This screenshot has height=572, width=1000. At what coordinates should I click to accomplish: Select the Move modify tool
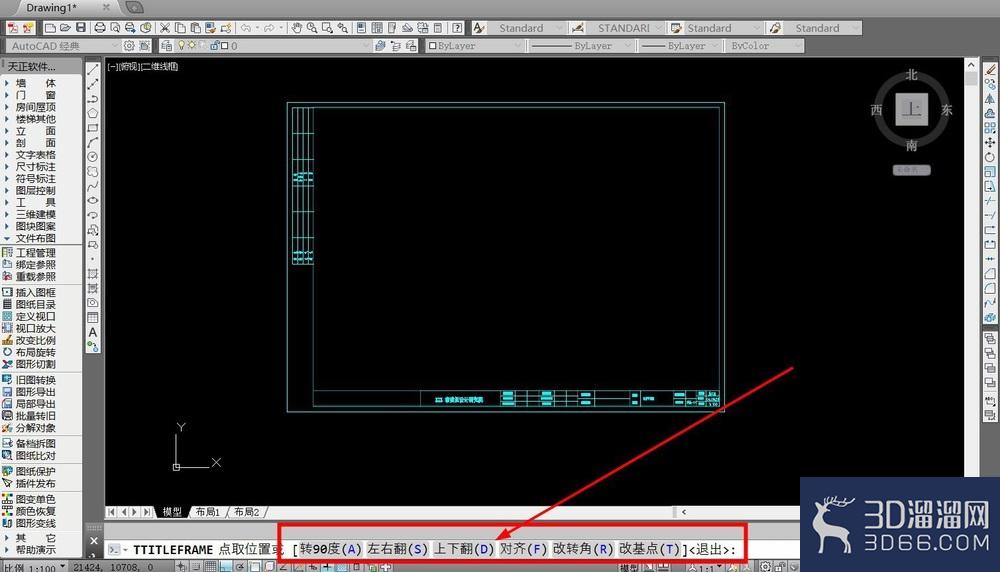tap(990, 142)
